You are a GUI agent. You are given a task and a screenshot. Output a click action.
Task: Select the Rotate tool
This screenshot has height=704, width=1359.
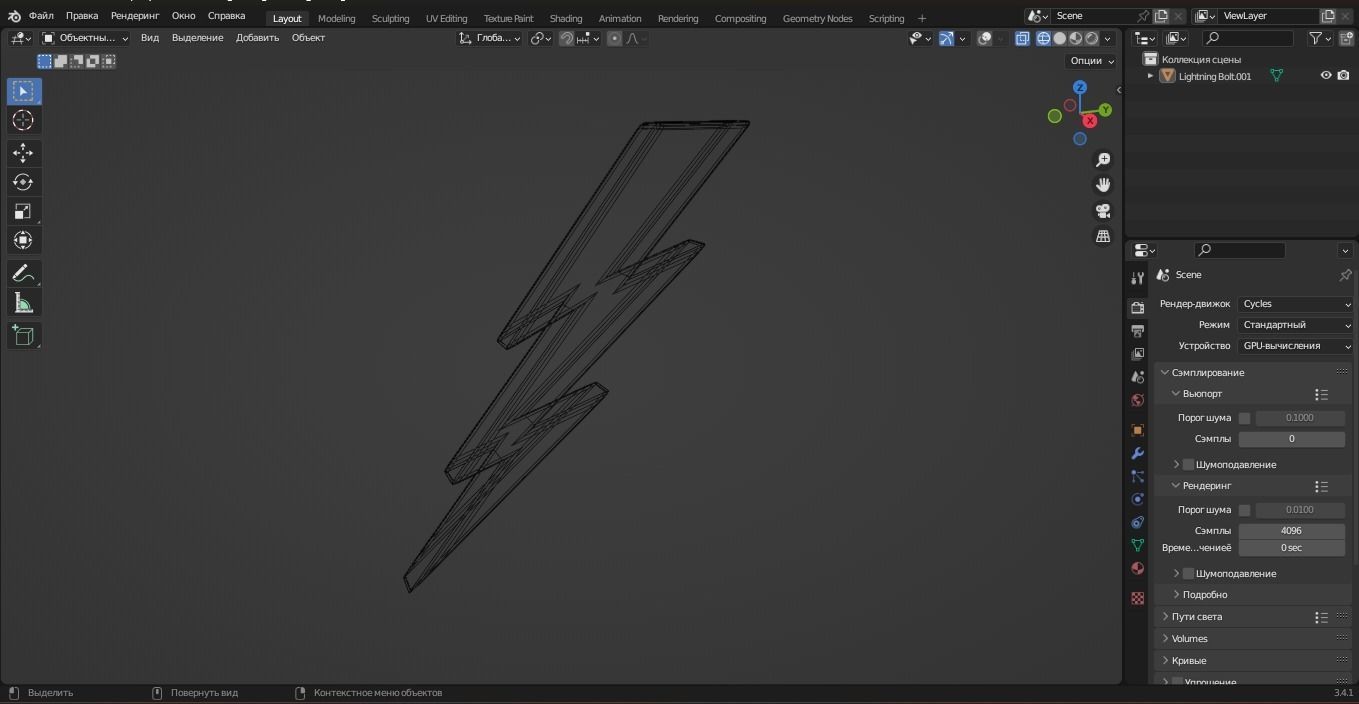(23, 181)
